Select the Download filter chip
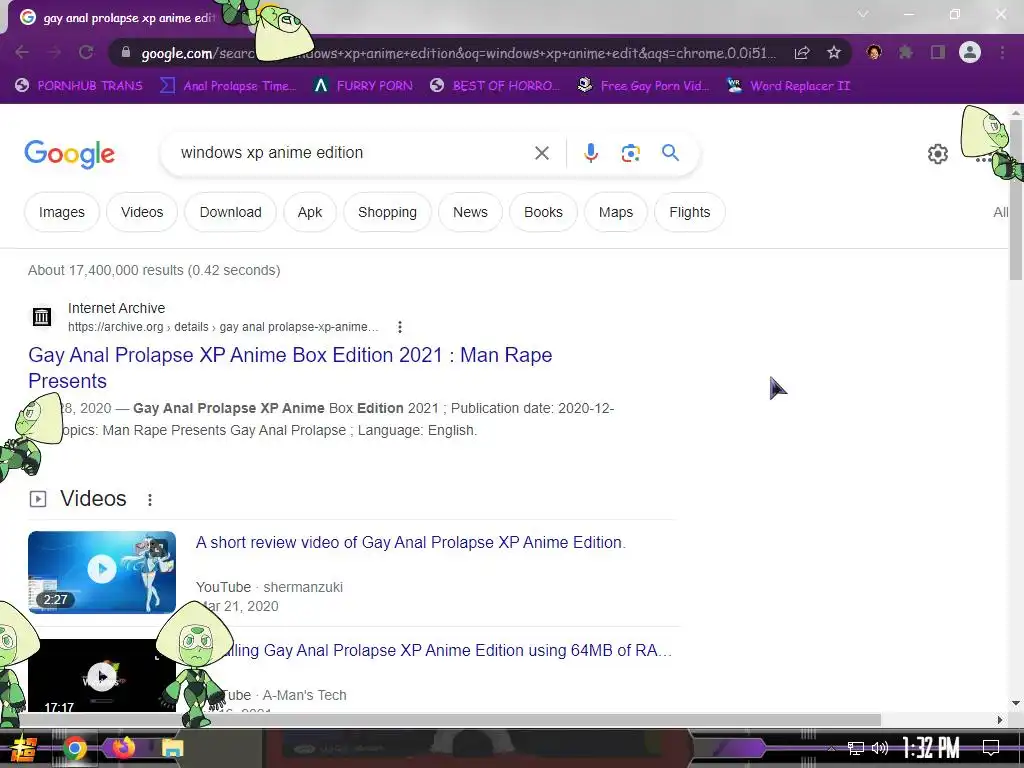Viewport: 1024px width, 768px height. pos(231,212)
